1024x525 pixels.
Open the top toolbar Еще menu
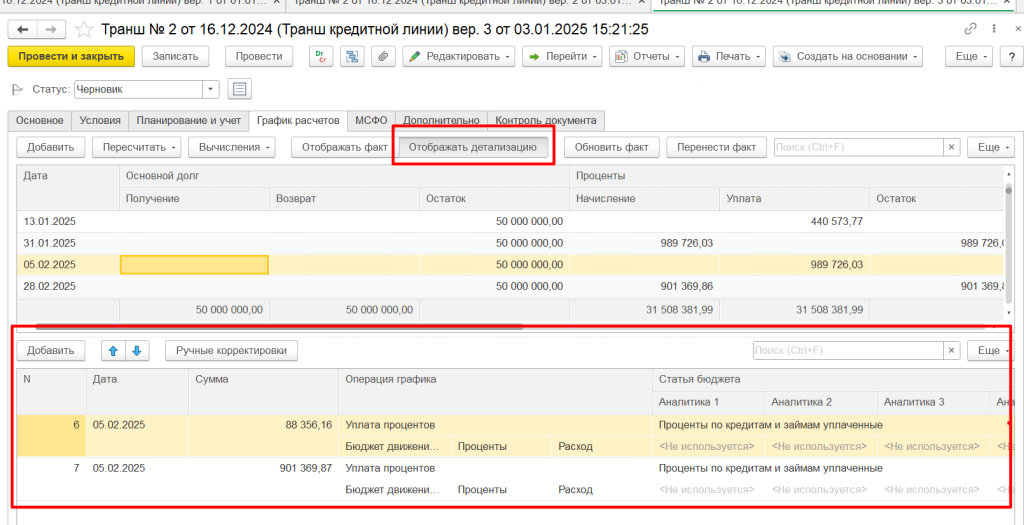click(x=968, y=56)
